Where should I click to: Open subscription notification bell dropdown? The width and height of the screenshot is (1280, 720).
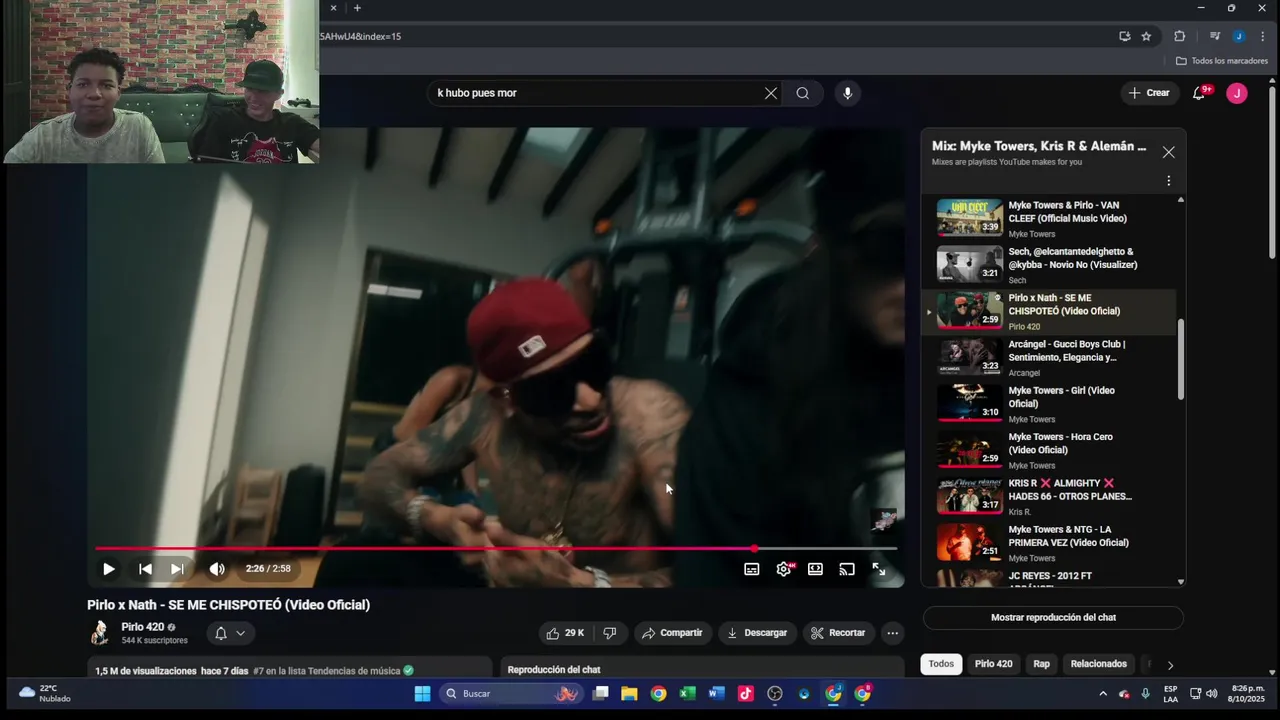(x=231, y=633)
